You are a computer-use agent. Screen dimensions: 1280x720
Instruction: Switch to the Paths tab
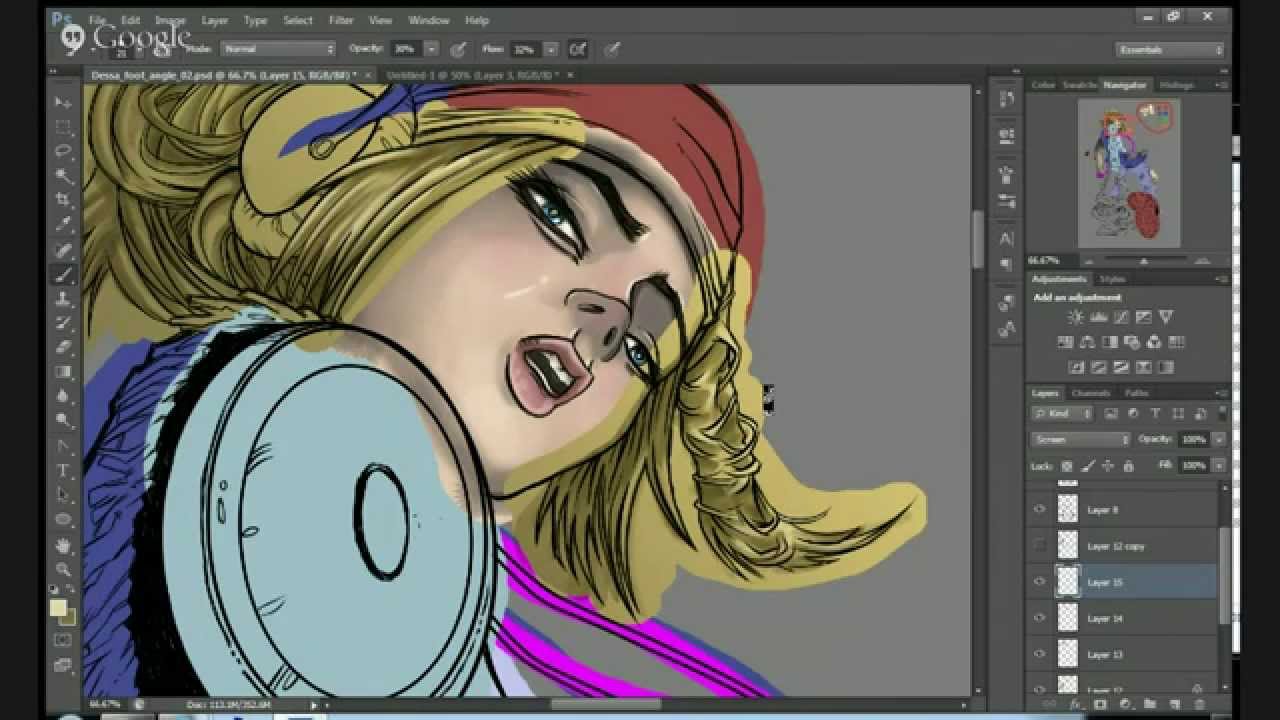pos(1136,393)
